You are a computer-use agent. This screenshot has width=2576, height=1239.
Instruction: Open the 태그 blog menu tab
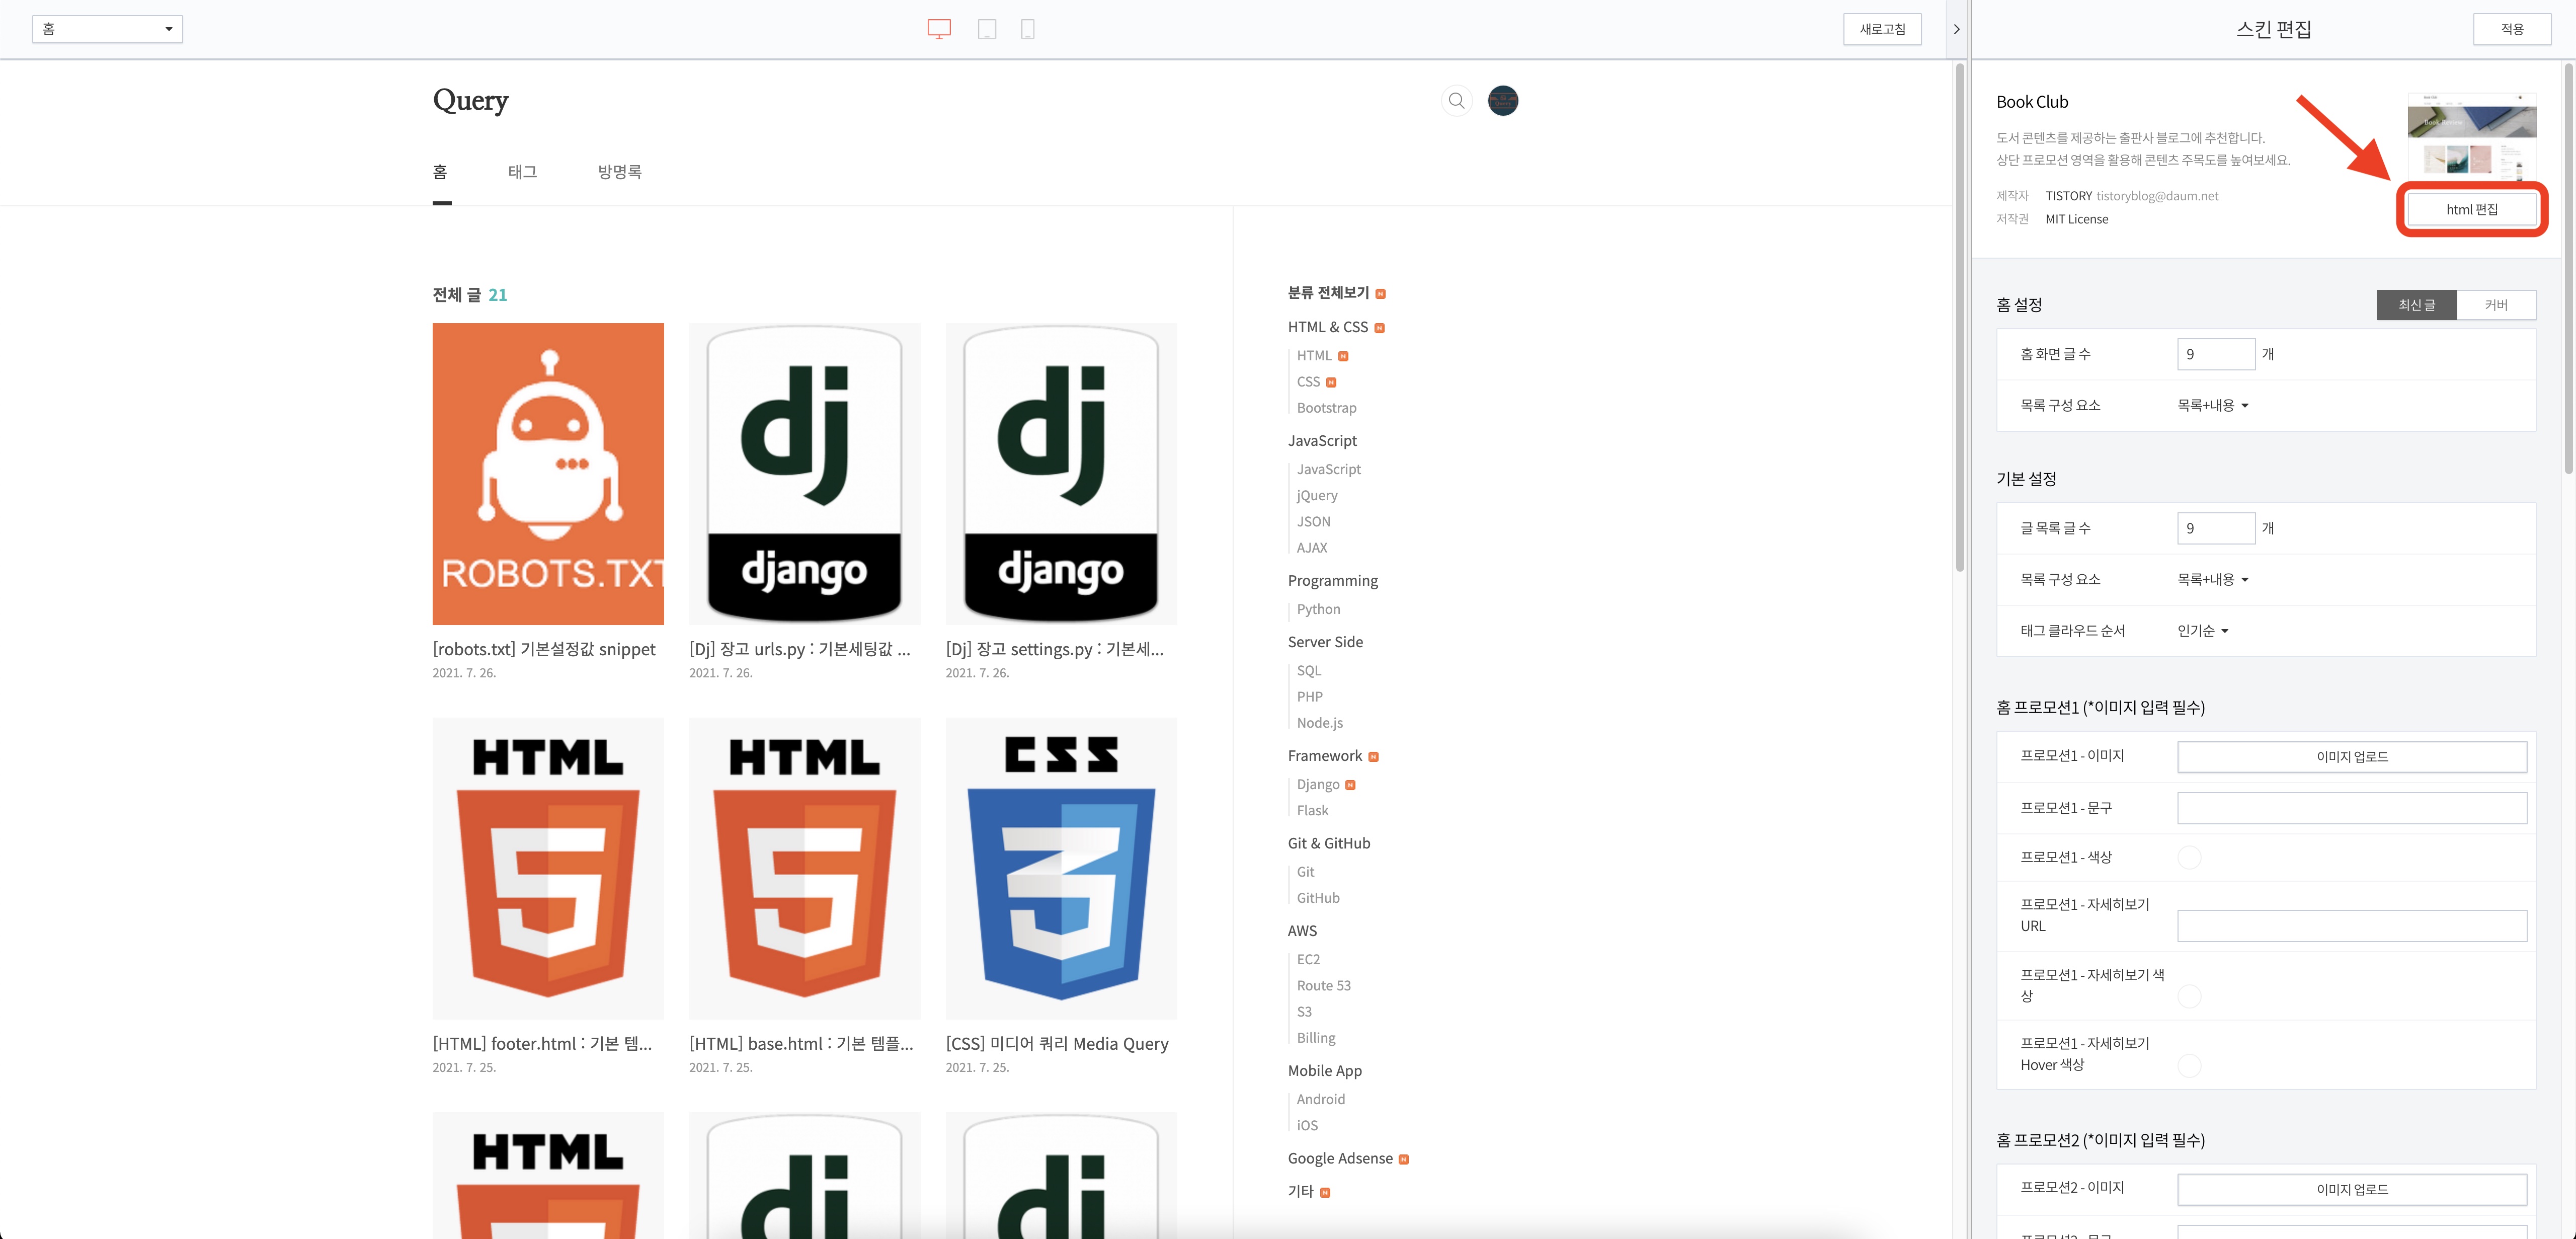coord(522,172)
